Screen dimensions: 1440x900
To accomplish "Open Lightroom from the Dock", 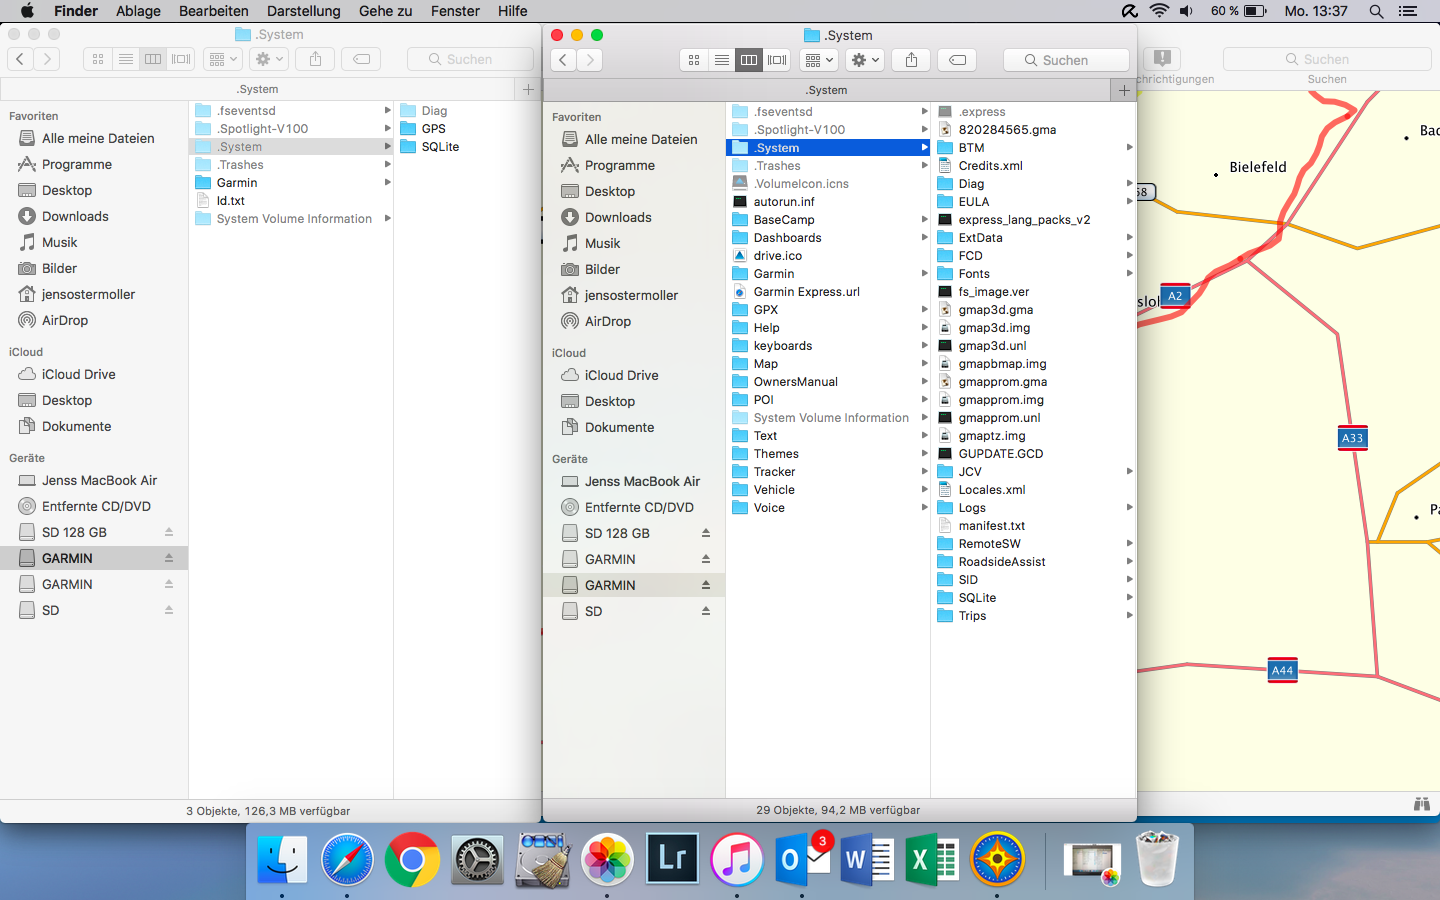I will coord(672,859).
